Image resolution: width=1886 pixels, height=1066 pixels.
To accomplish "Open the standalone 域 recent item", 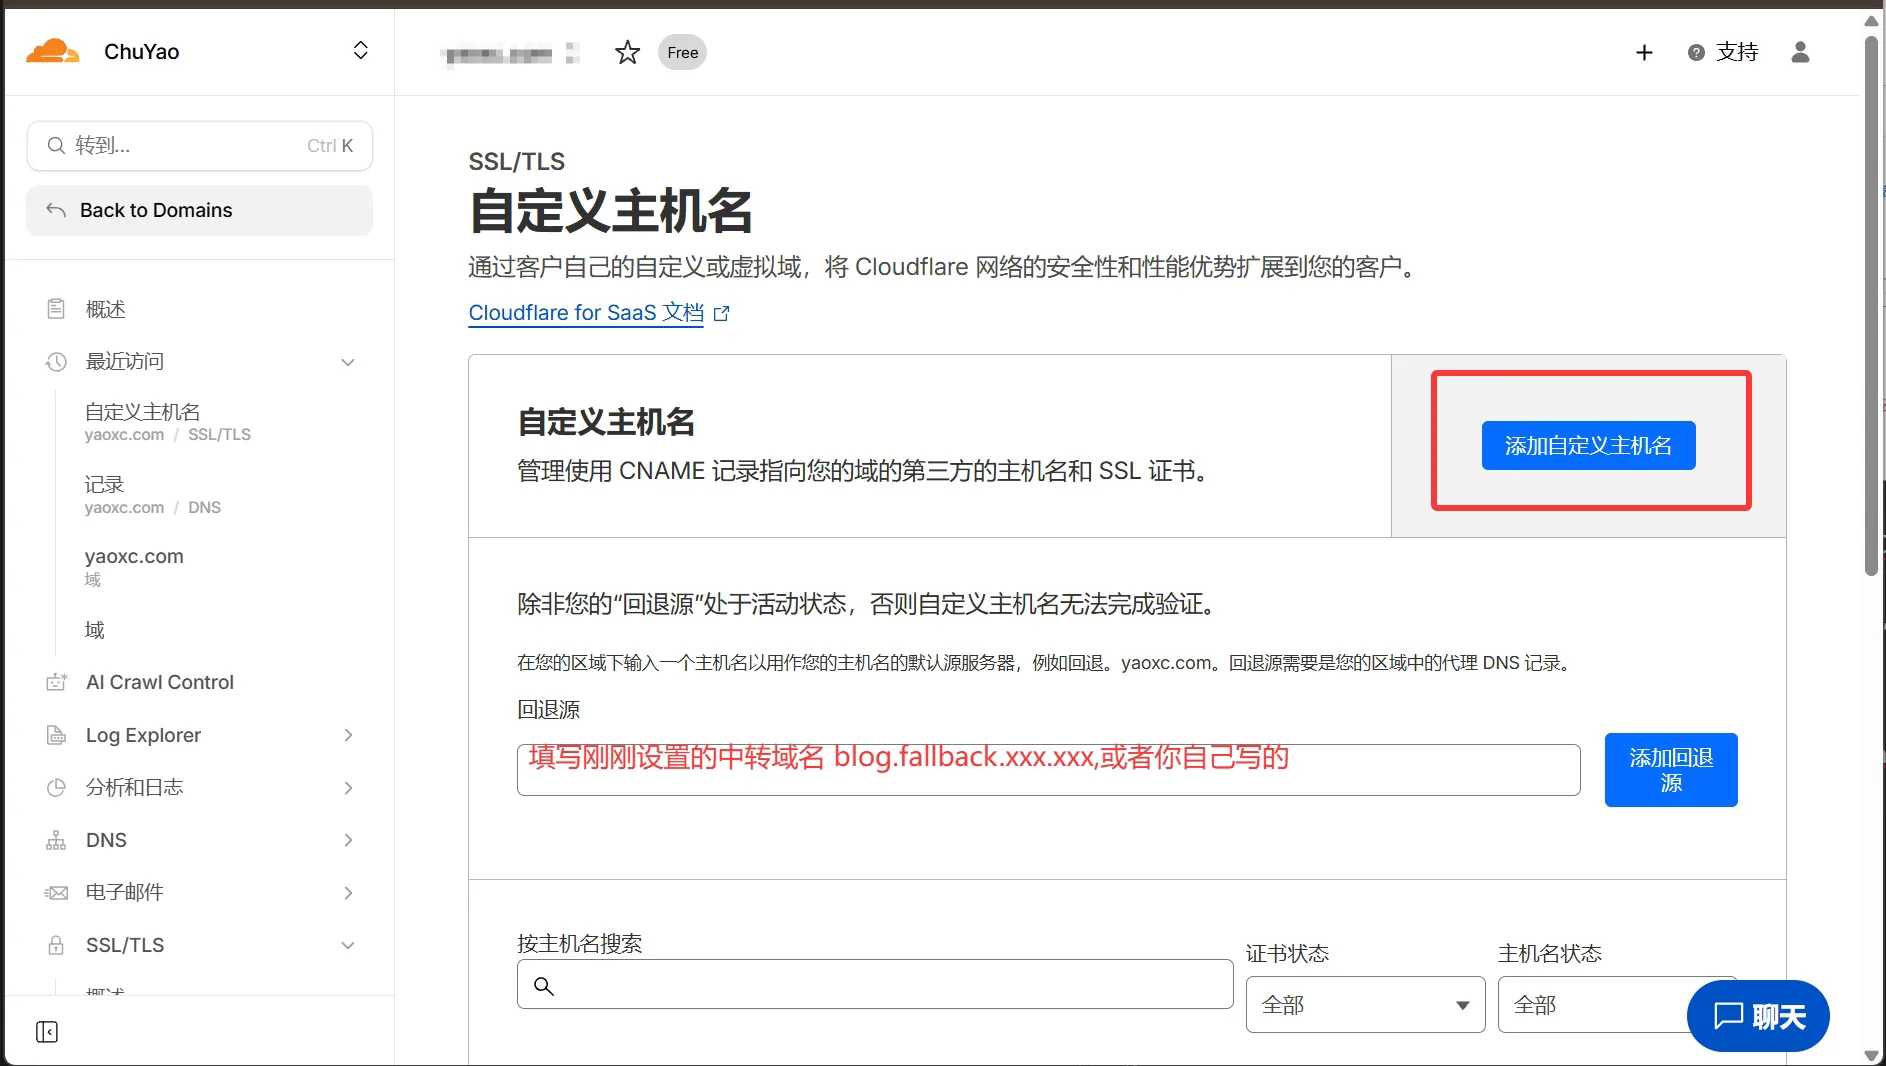I will tap(95, 630).
